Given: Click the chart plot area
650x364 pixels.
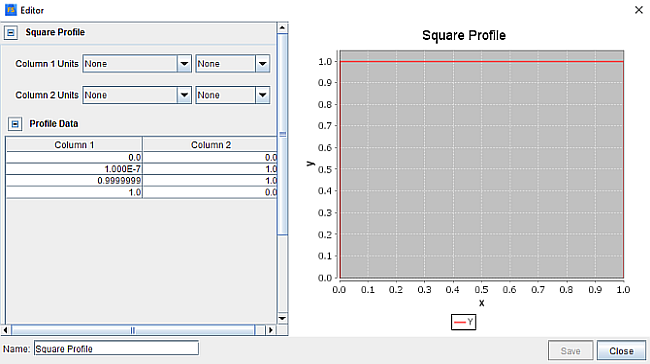Looking at the screenshot, I should point(481,164).
